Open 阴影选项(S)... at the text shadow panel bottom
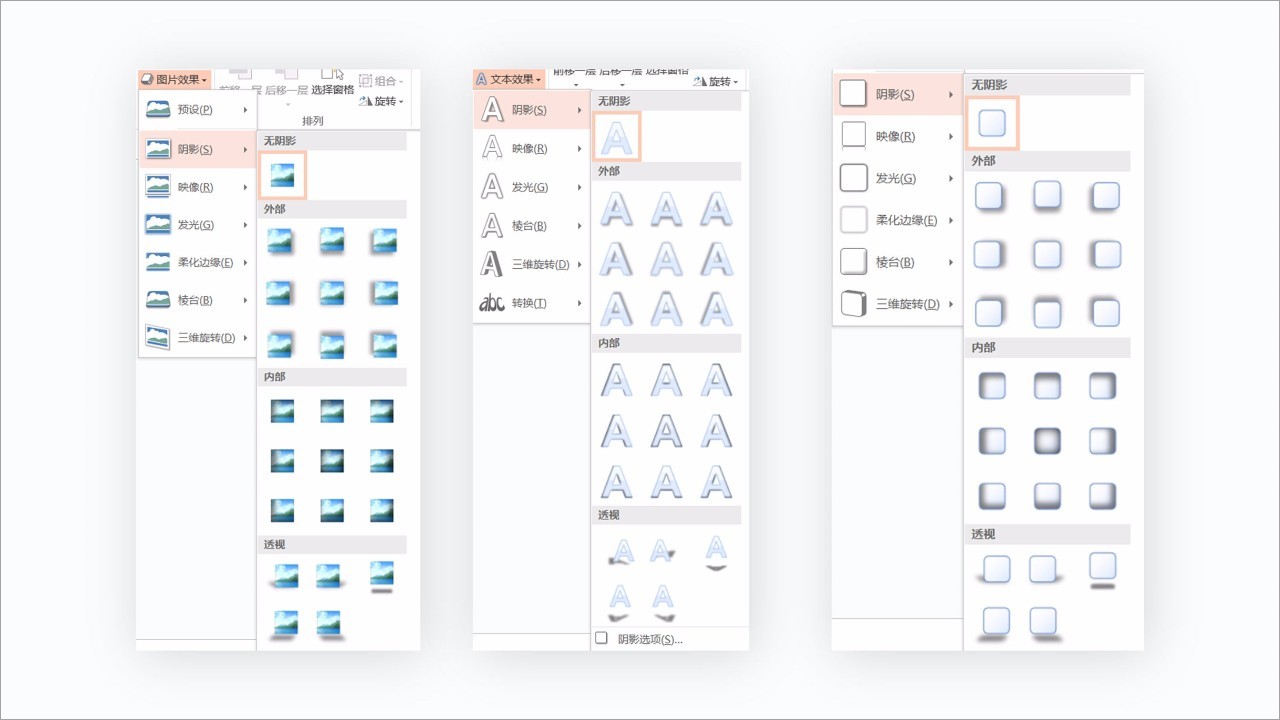Viewport: 1280px width, 720px height. tap(649, 639)
